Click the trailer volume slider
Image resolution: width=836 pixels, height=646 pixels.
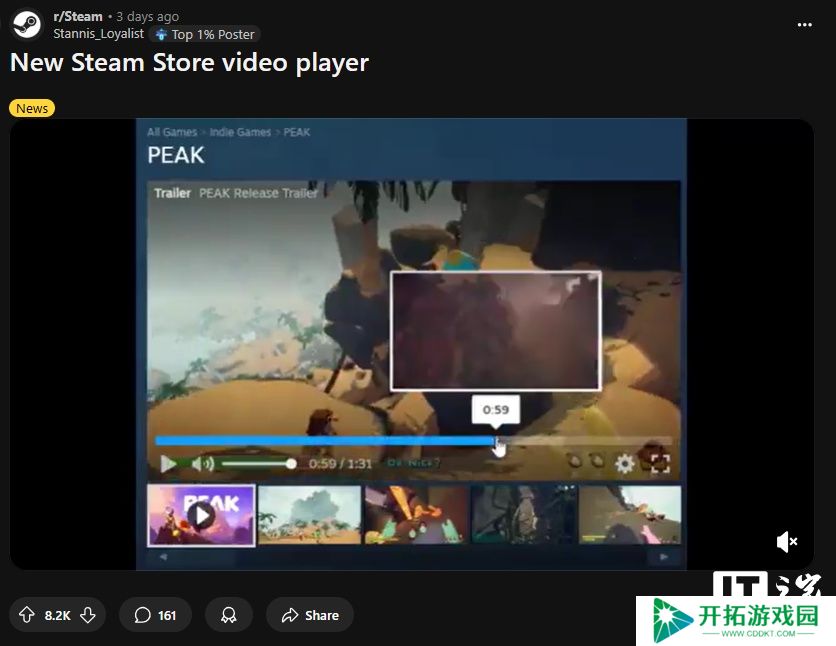point(259,464)
